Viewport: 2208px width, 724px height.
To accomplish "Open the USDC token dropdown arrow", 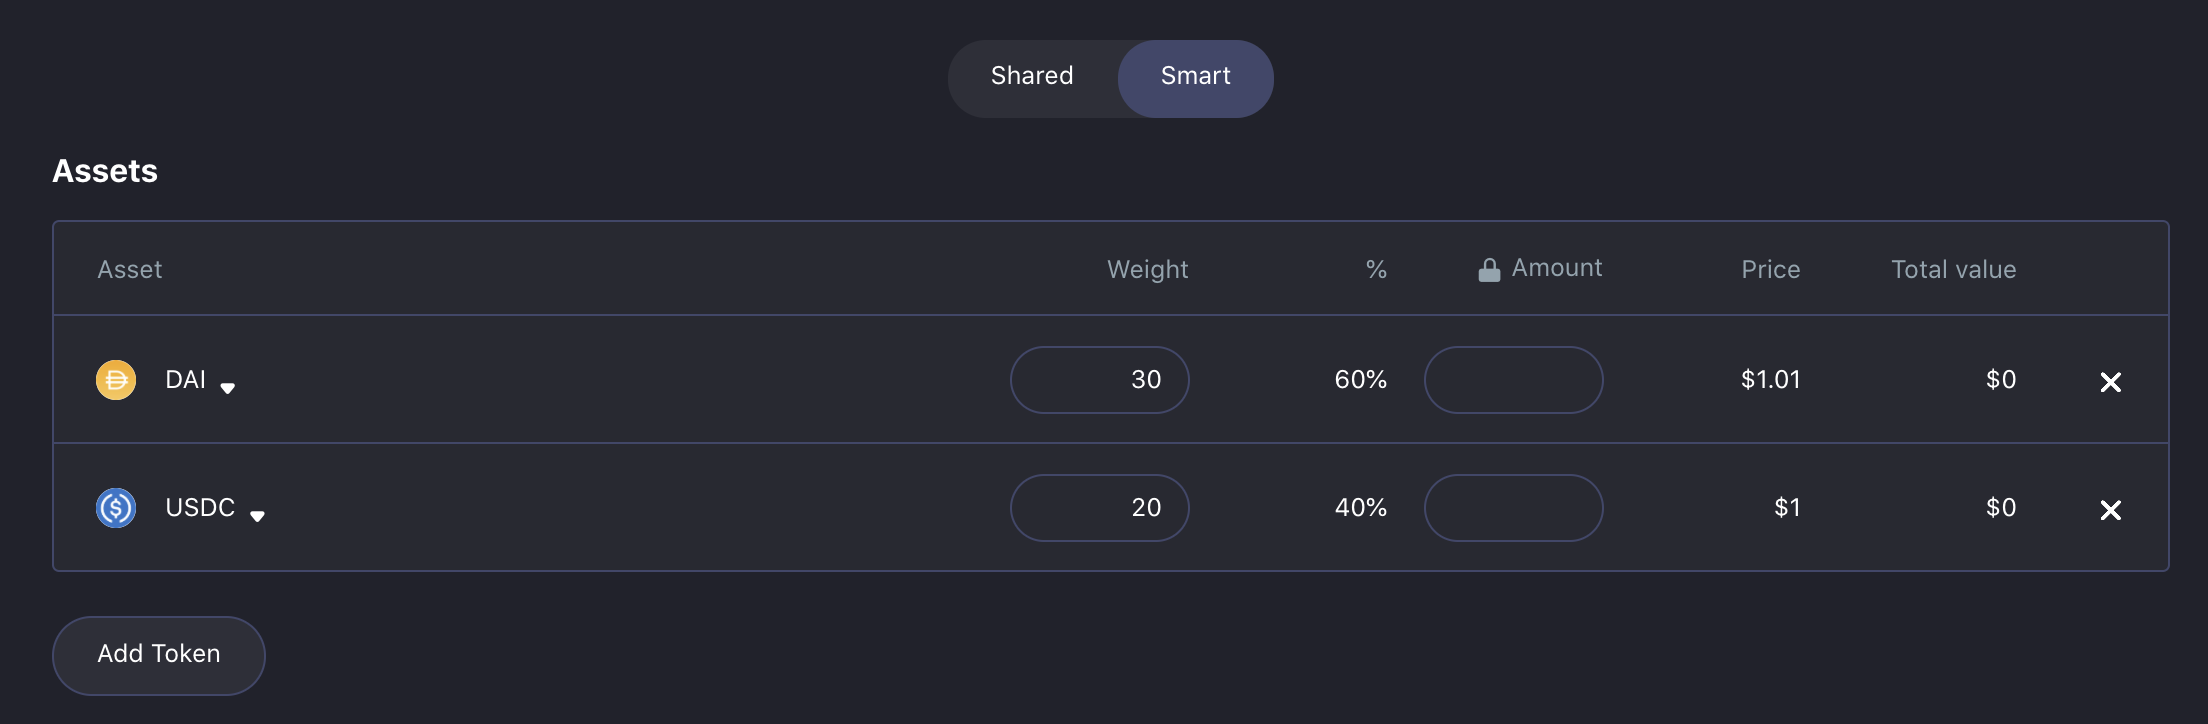I will click(258, 516).
